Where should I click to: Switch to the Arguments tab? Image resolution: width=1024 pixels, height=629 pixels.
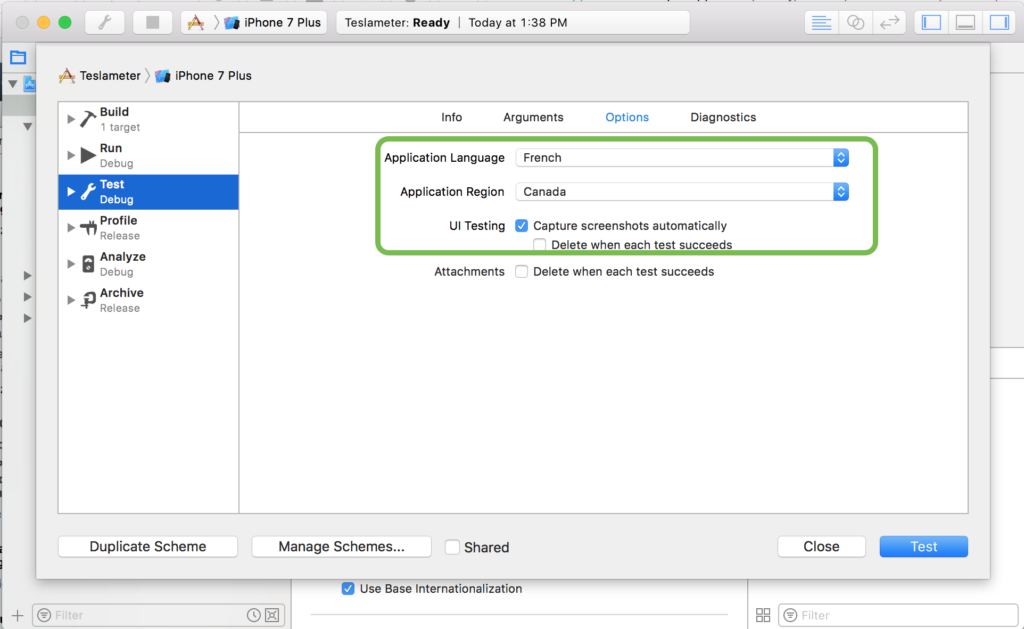click(x=533, y=118)
